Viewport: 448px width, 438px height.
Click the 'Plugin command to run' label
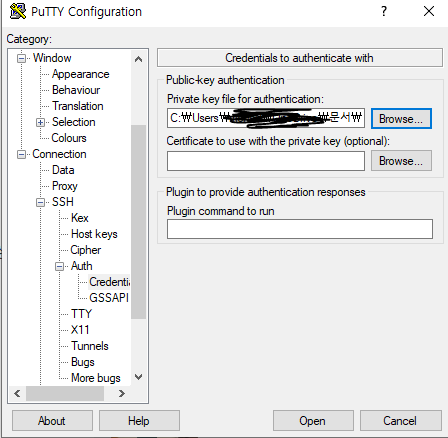221,211
